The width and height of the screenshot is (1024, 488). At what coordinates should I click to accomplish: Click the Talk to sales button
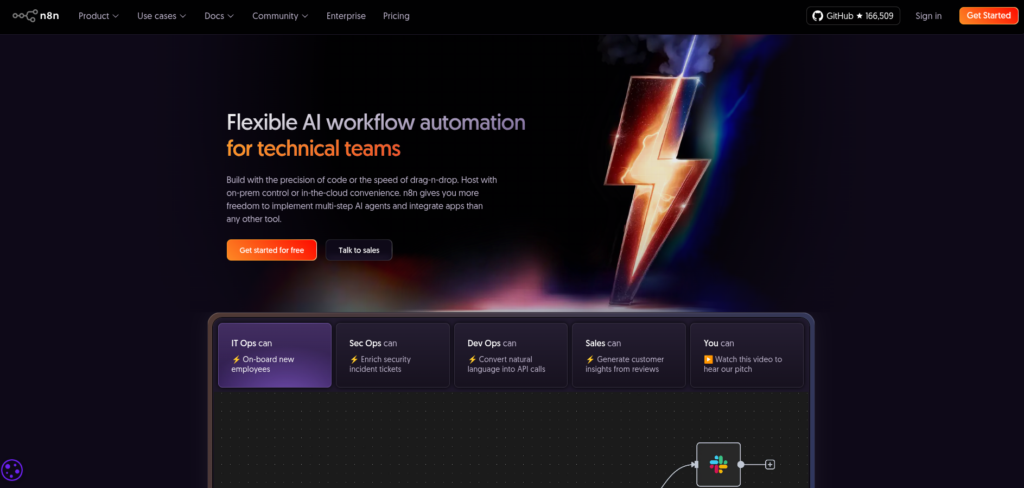click(x=359, y=250)
